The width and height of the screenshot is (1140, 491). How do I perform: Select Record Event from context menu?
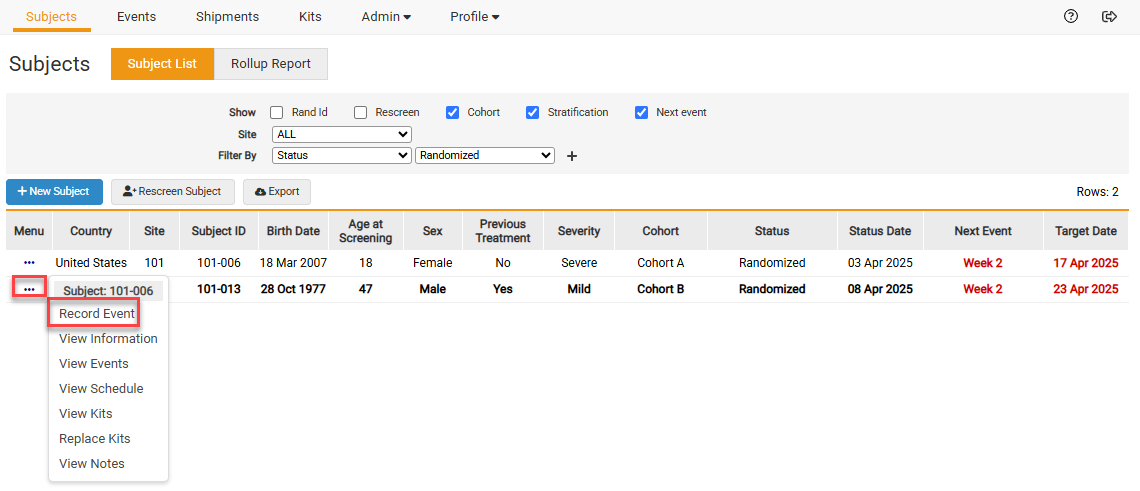[97, 314]
